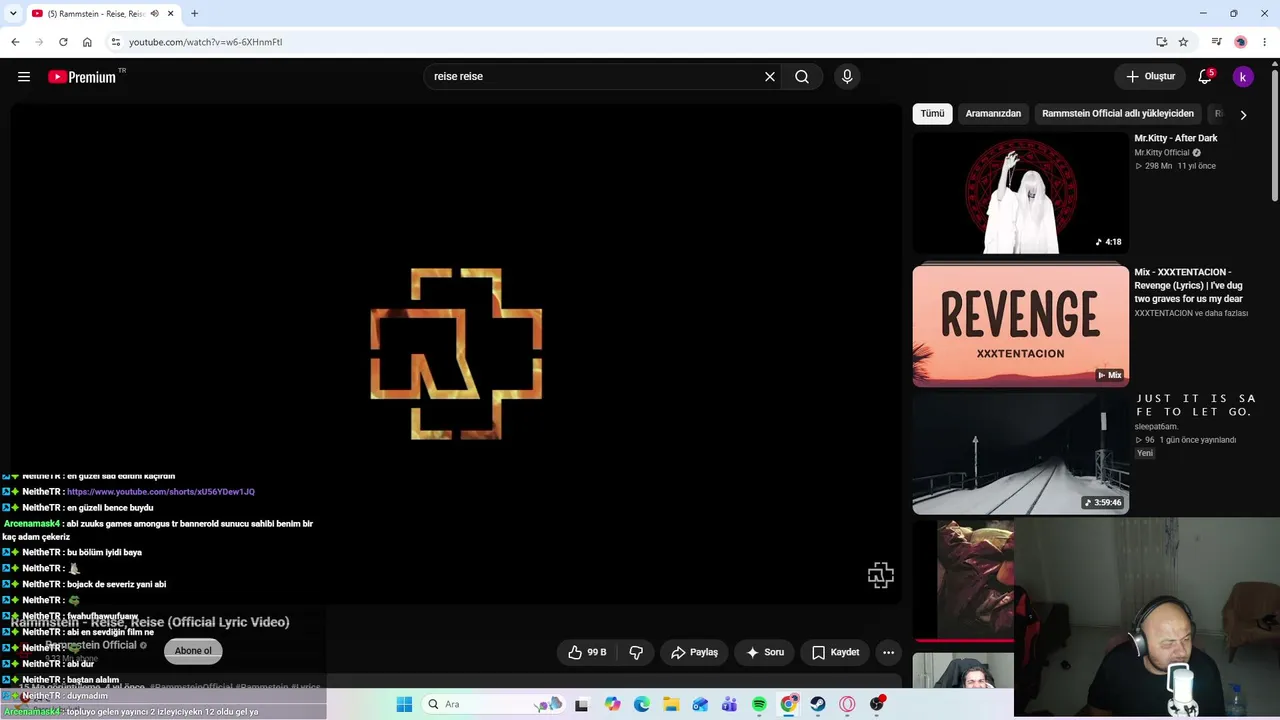The height and width of the screenshot is (720, 1280).
Task: Focus the address bar URL
Action: 206,42
